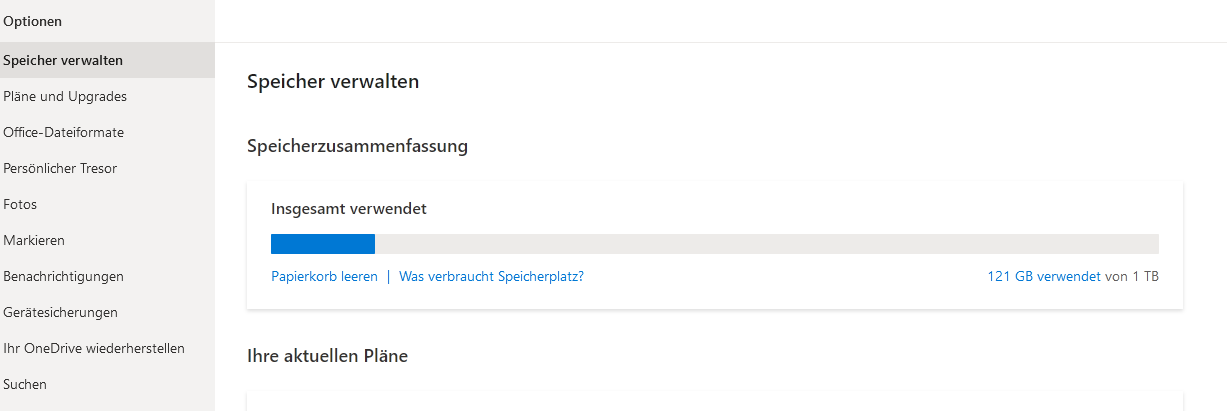Click the Optionen sidebar header

pos(32,20)
